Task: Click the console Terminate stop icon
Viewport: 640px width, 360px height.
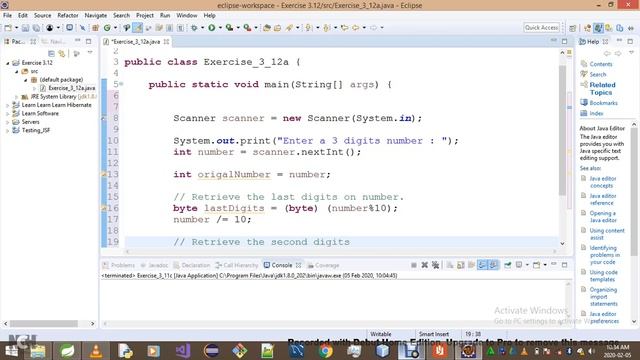Action: [x=413, y=265]
